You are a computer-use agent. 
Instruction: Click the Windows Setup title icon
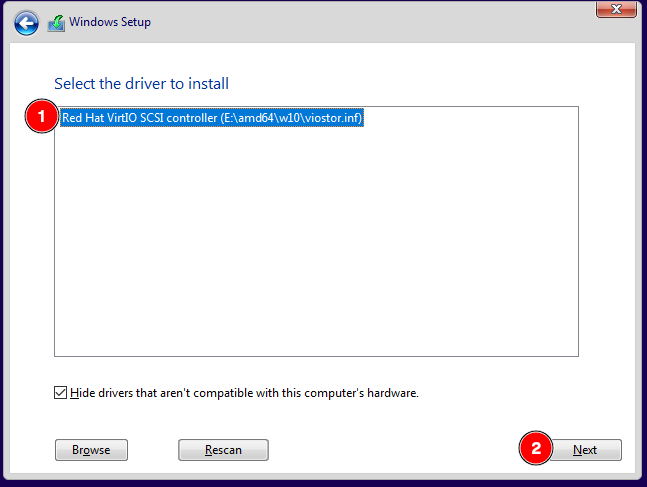(56, 23)
